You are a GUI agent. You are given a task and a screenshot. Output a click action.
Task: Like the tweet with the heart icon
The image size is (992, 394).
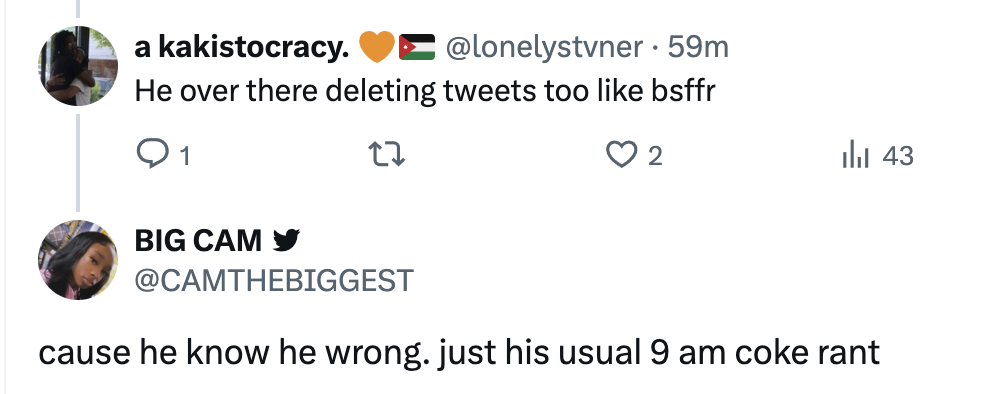[622, 155]
